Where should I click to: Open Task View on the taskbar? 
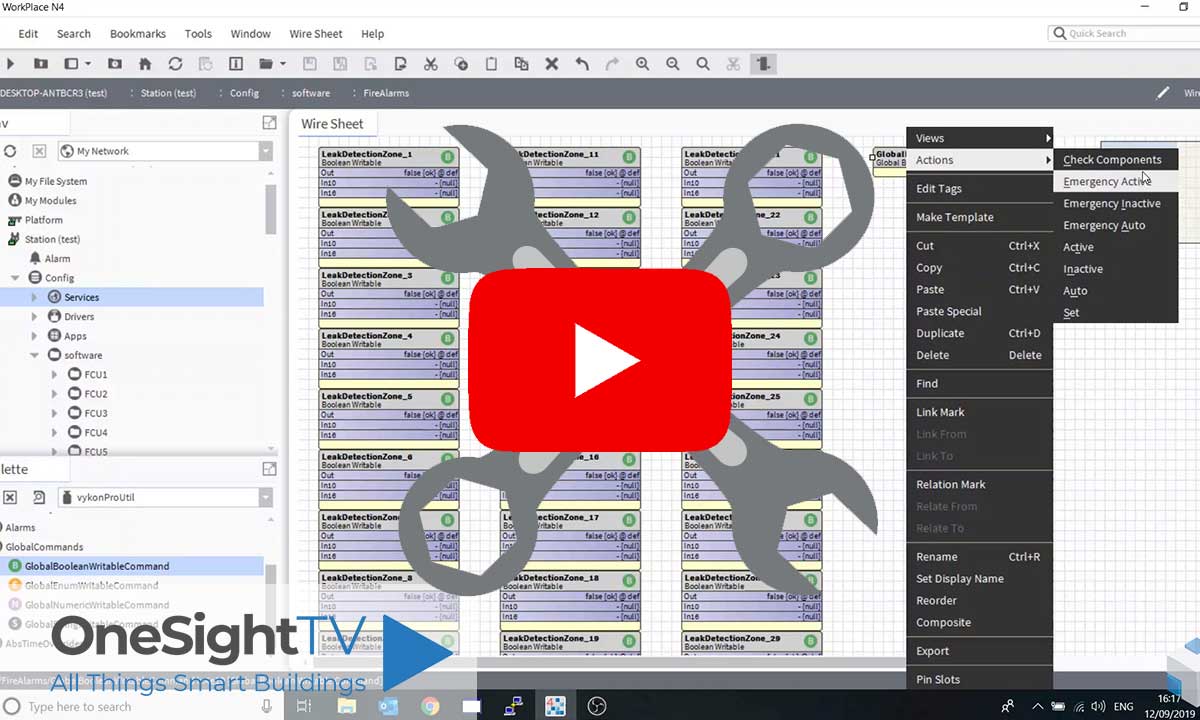pyautogui.click(x=304, y=706)
